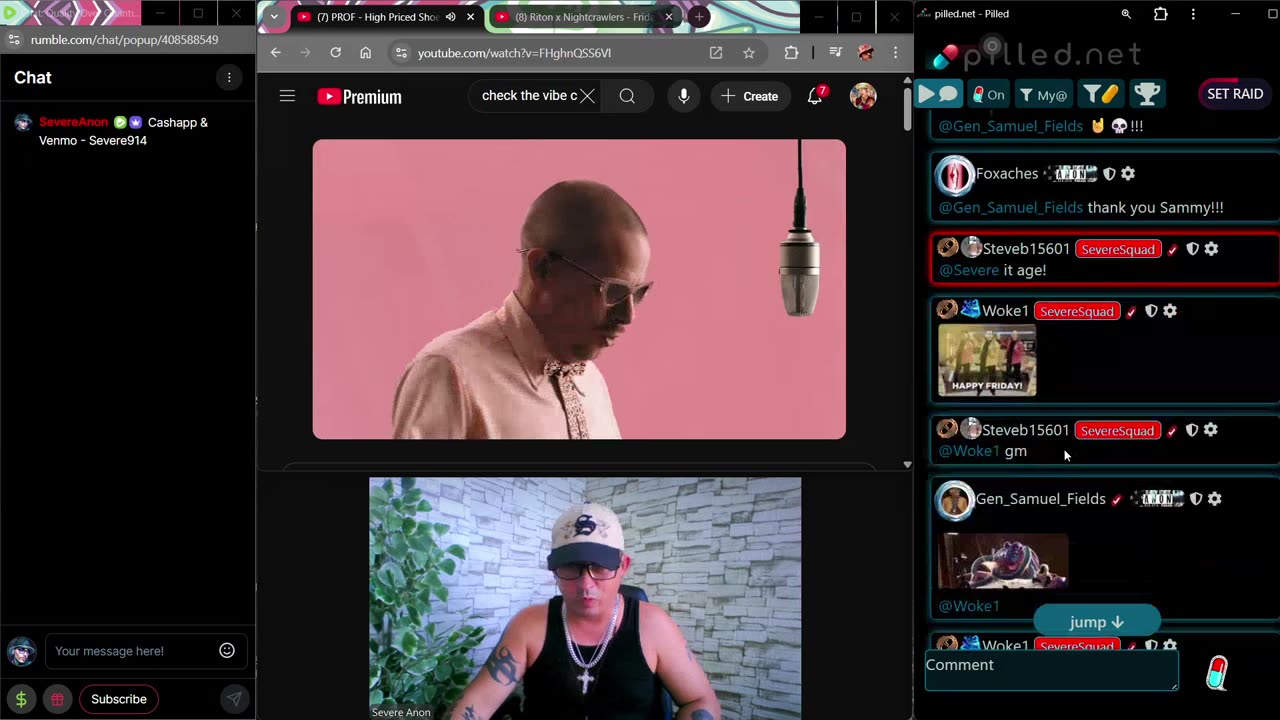
Task: Open the media control icon in browser toolbar
Action: coord(836,53)
